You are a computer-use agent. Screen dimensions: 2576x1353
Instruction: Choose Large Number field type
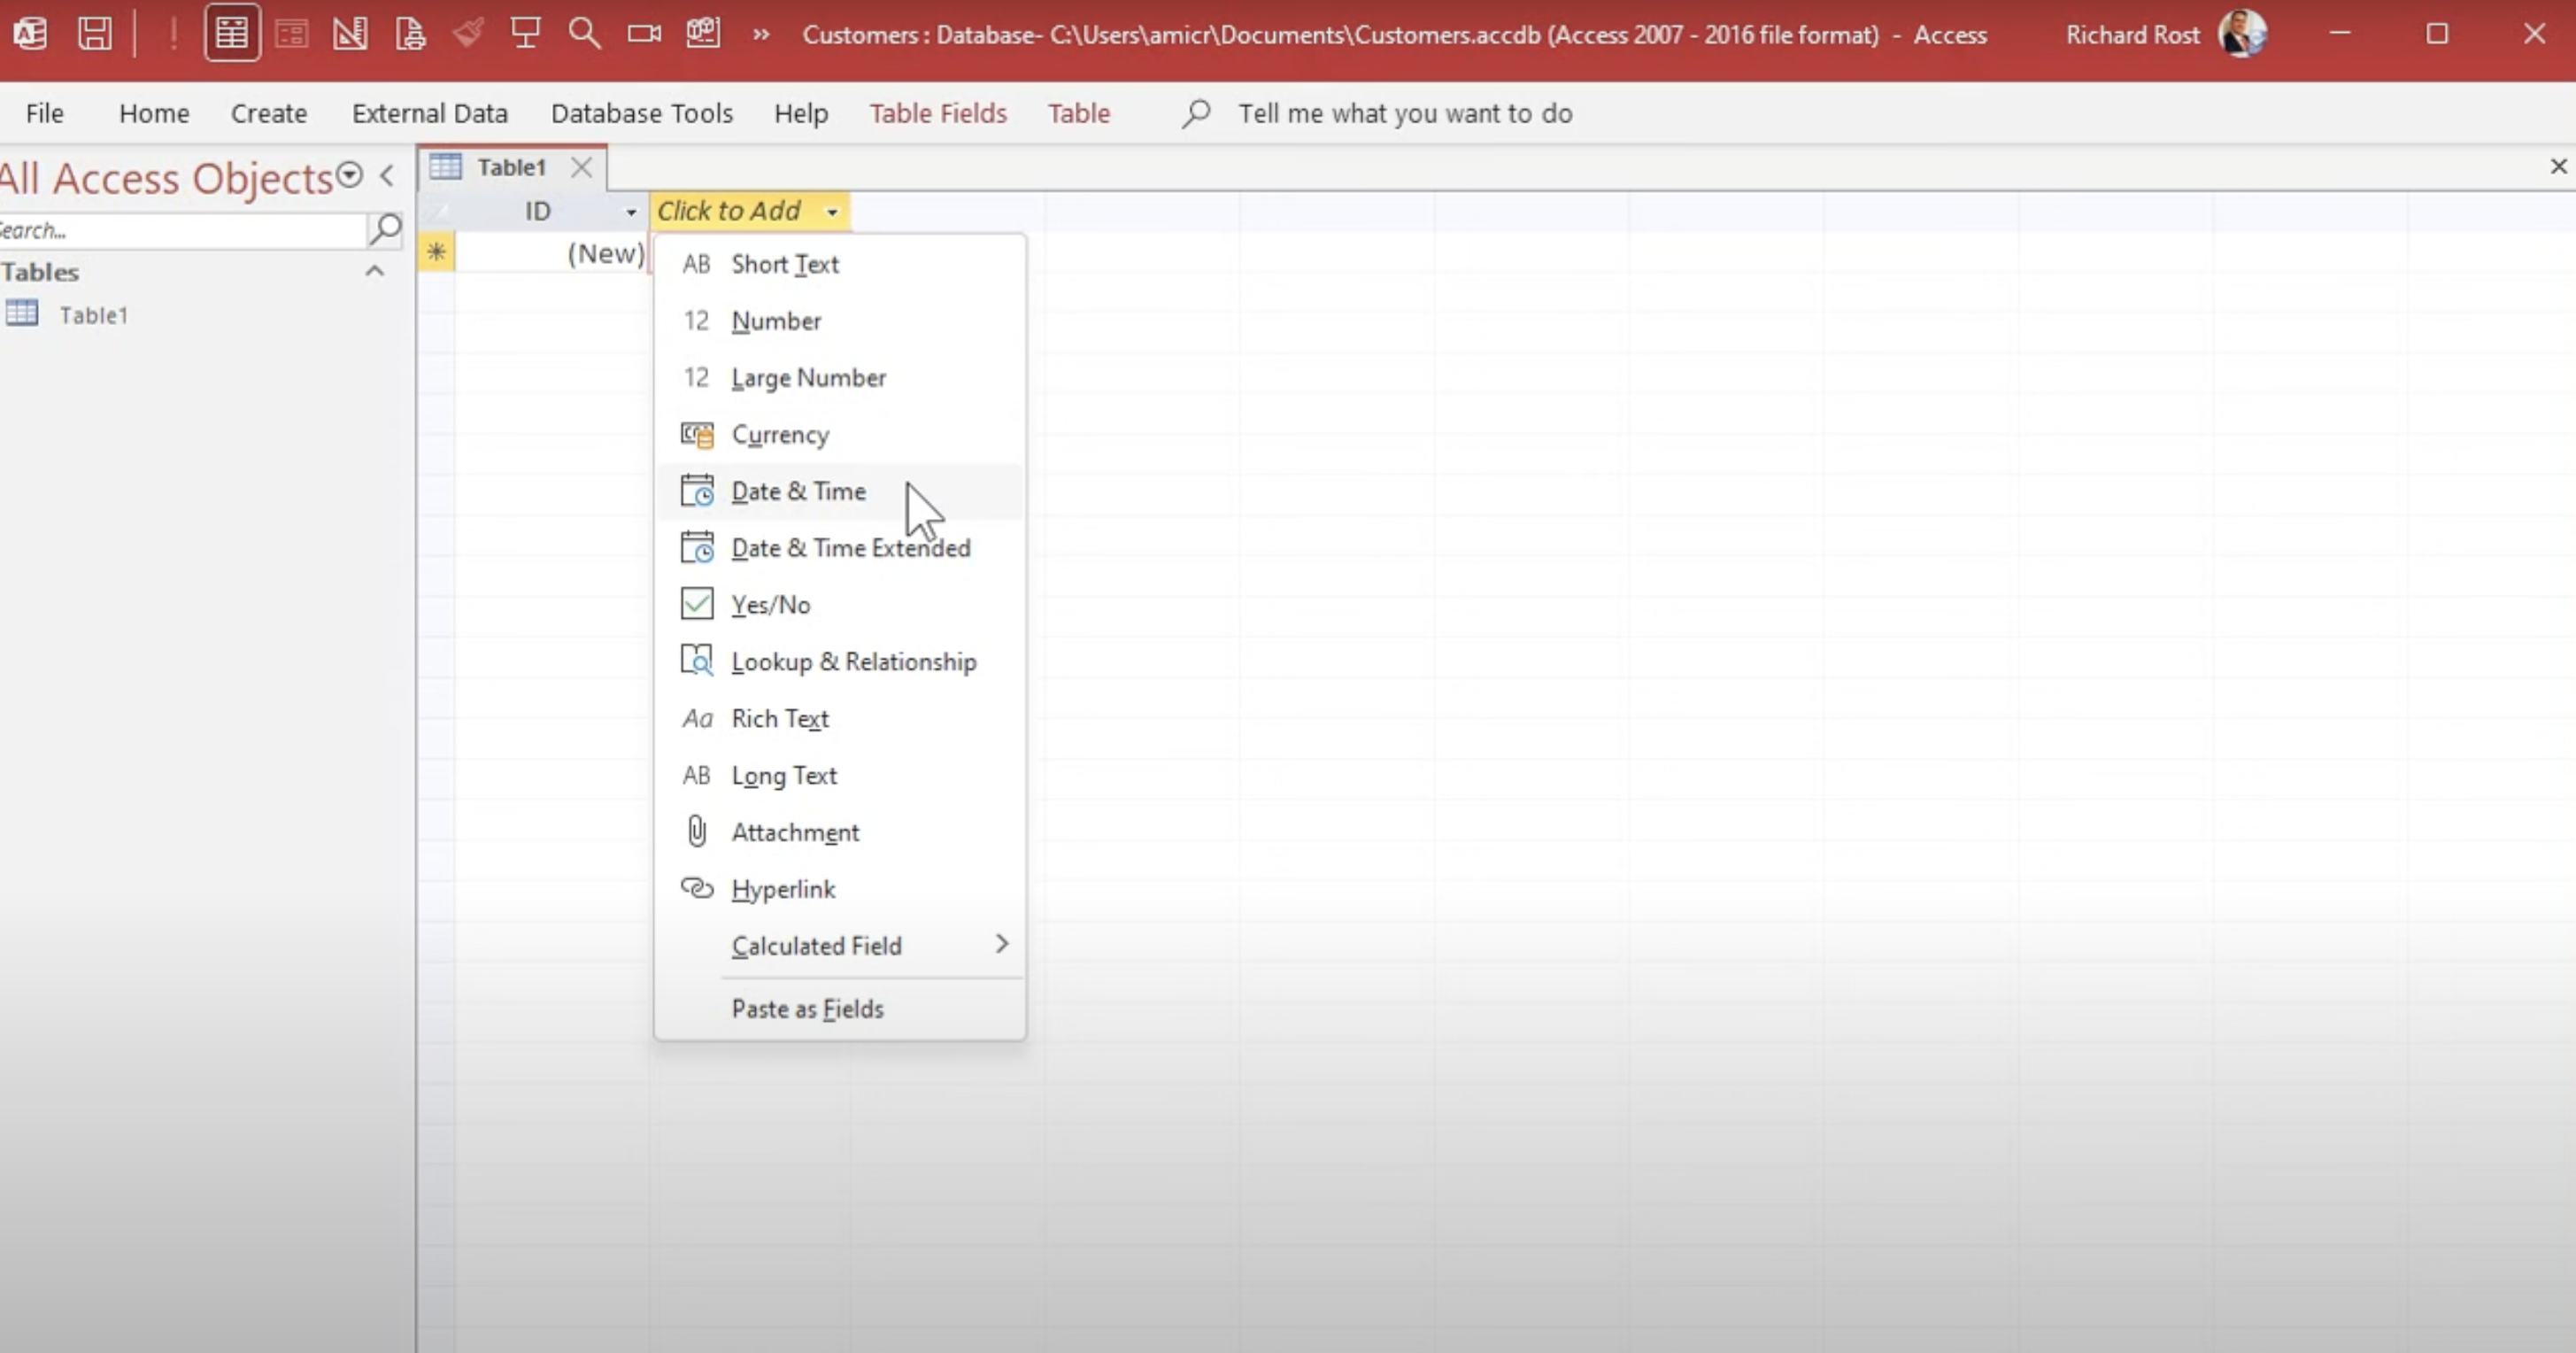(839, 378)
